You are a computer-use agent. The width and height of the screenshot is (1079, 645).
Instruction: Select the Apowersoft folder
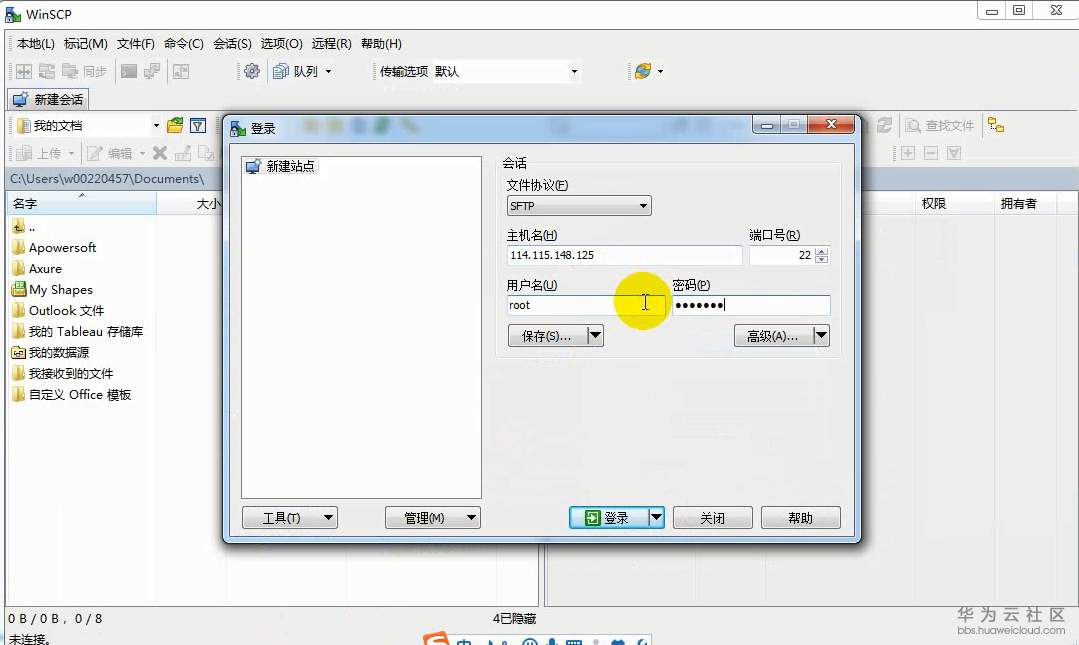coord(62,248)
